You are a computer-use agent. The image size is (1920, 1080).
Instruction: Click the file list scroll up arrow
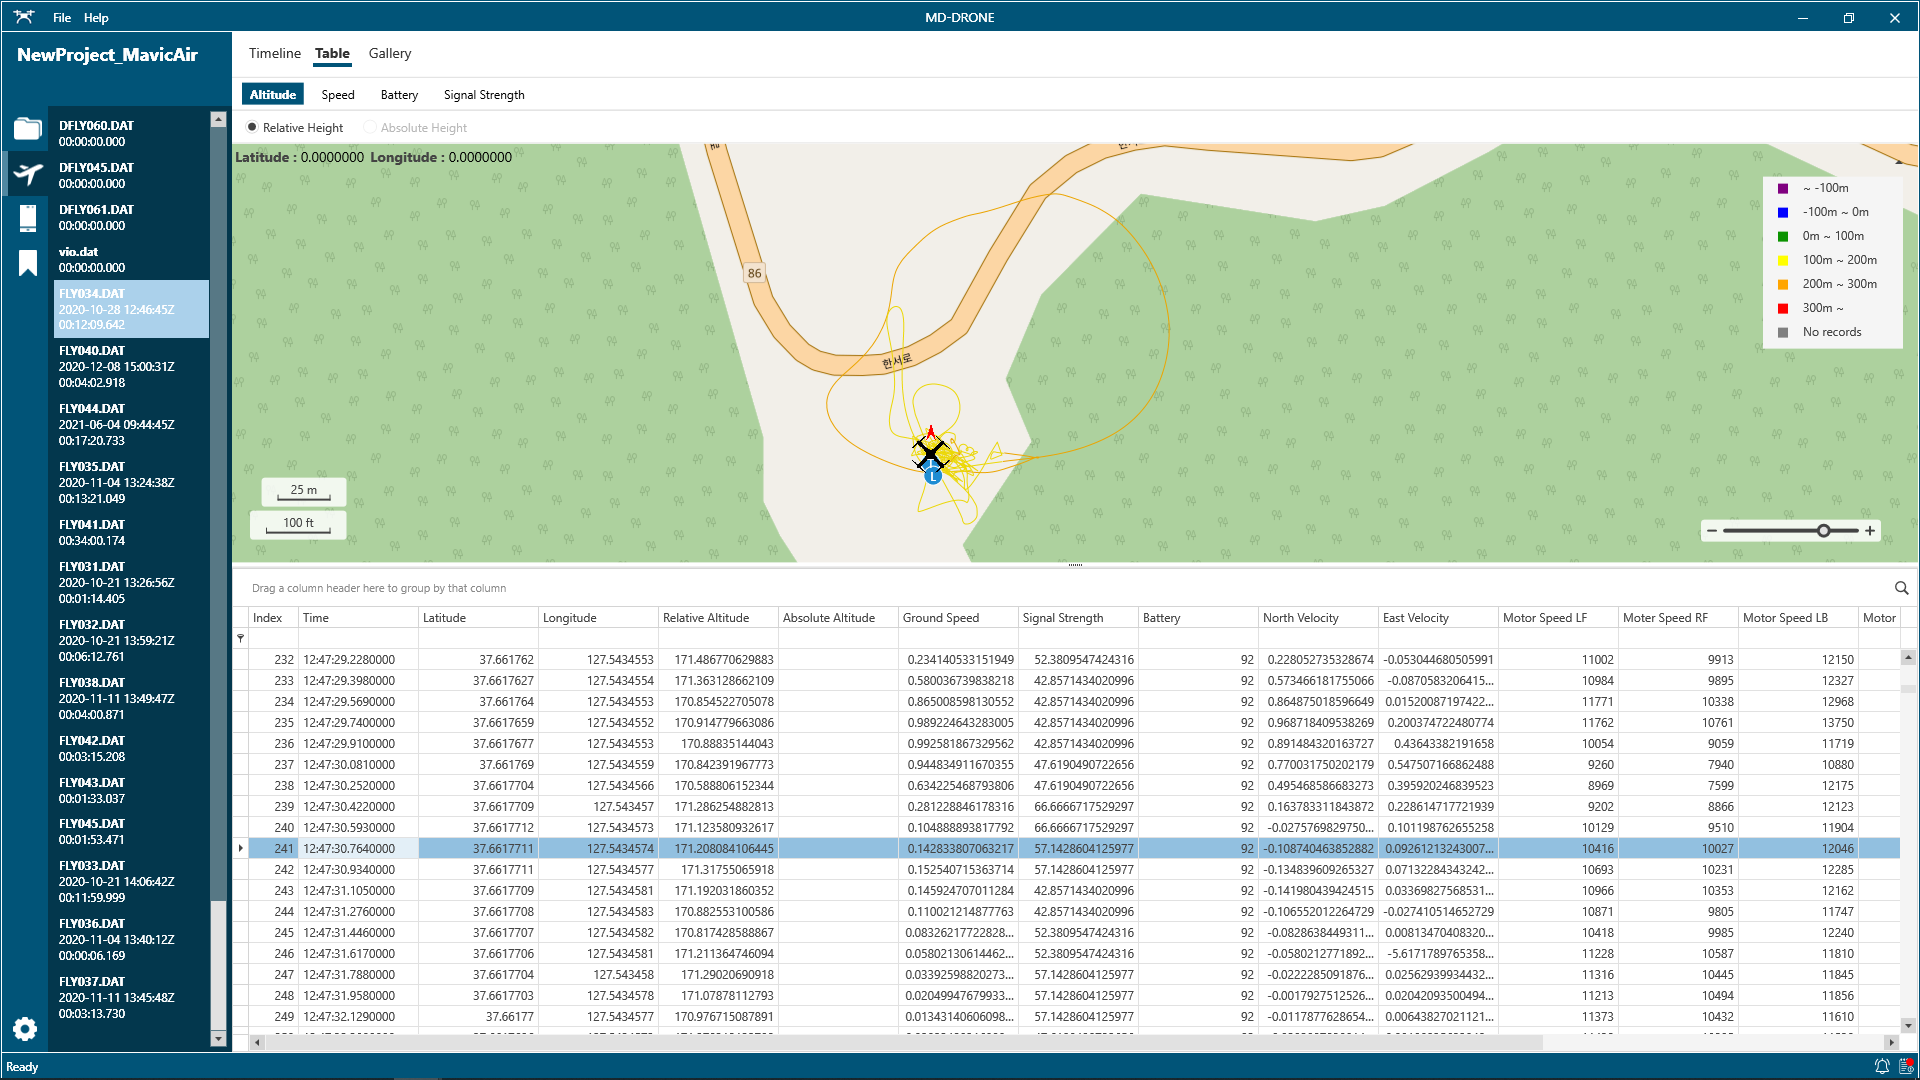coord(218,120)
